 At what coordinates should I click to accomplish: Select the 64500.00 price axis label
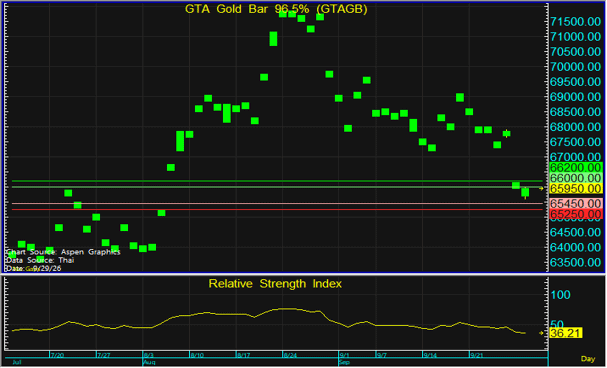[x=576, y=233]
